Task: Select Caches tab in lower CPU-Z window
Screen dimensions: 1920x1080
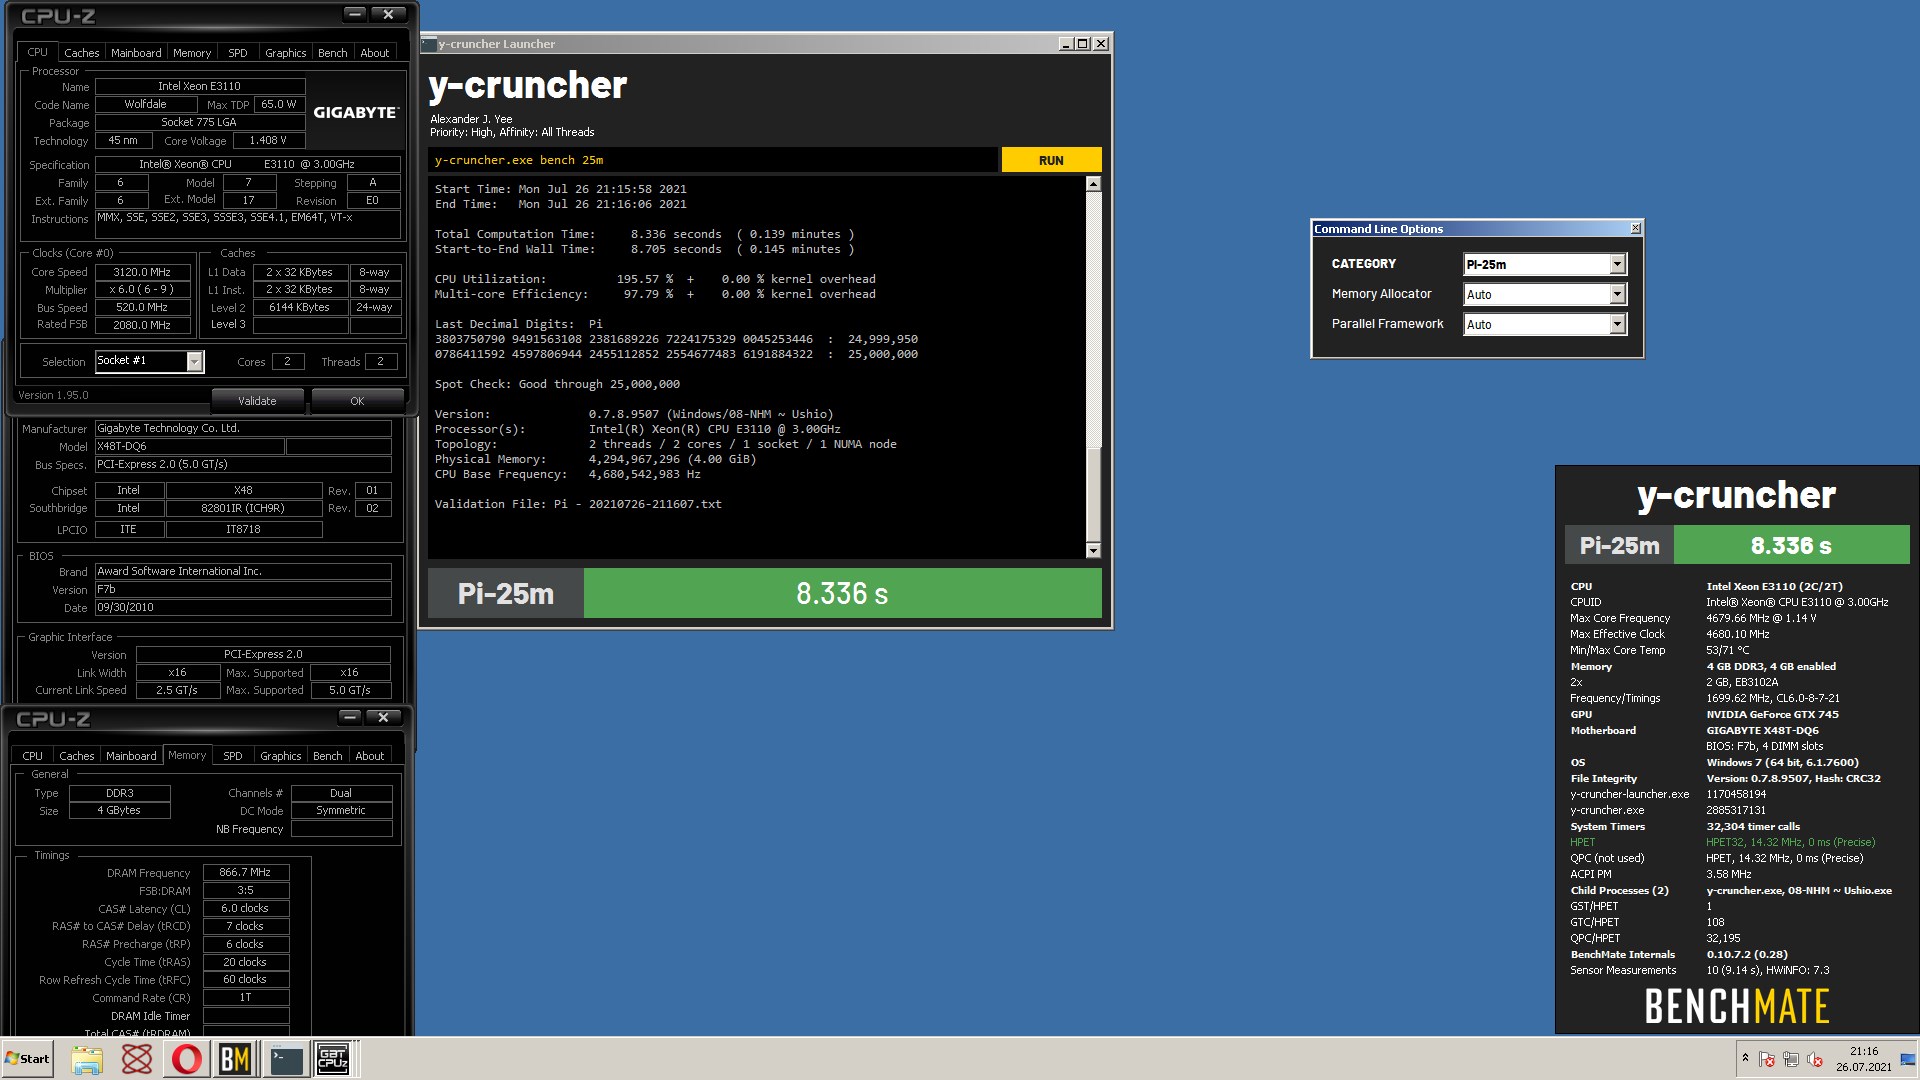Action: pos(76,756)
